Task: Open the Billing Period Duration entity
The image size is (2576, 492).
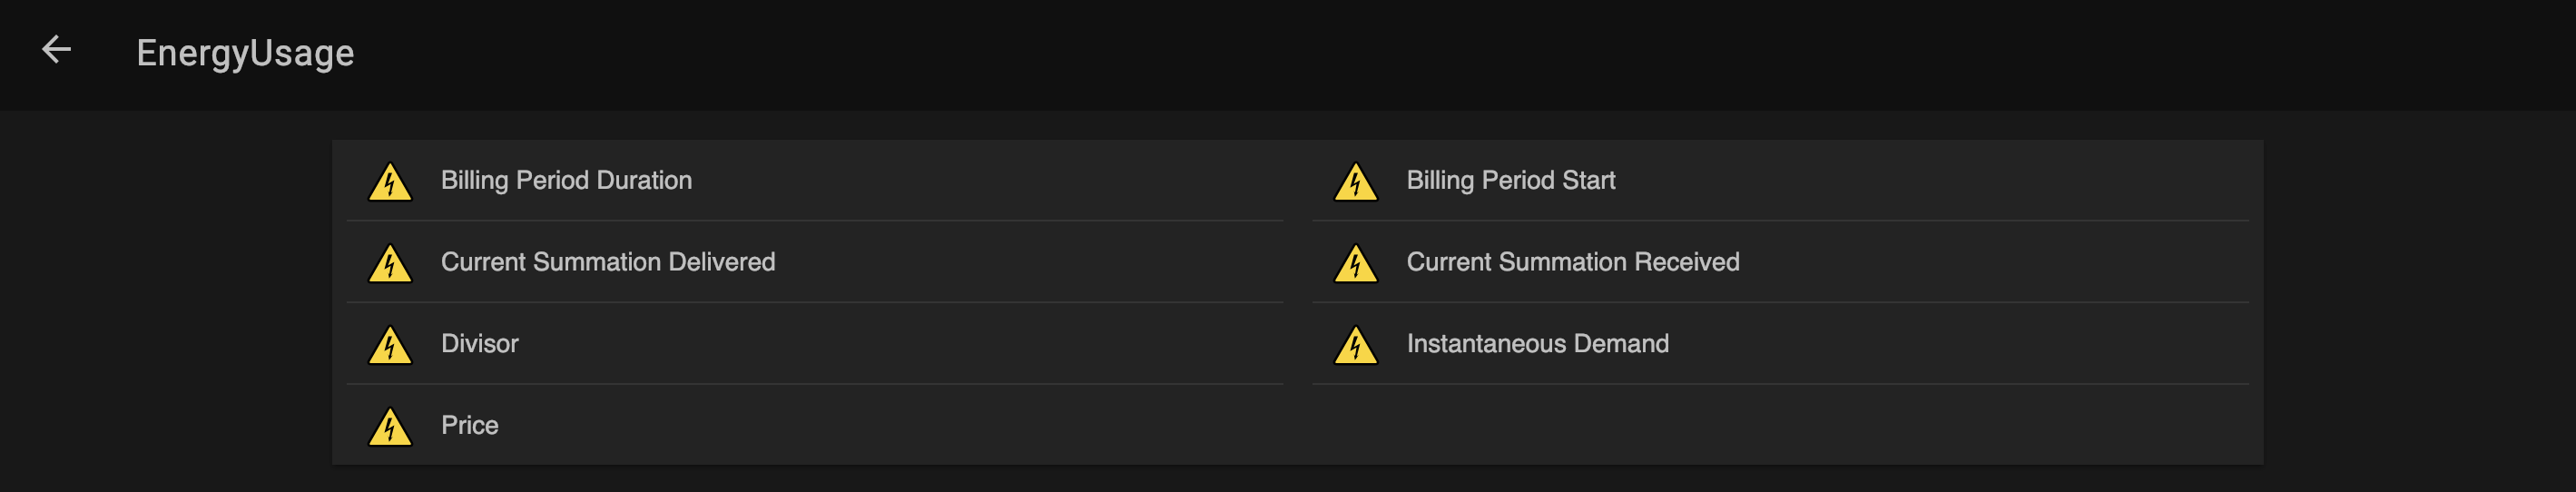Action: (566, 180)
